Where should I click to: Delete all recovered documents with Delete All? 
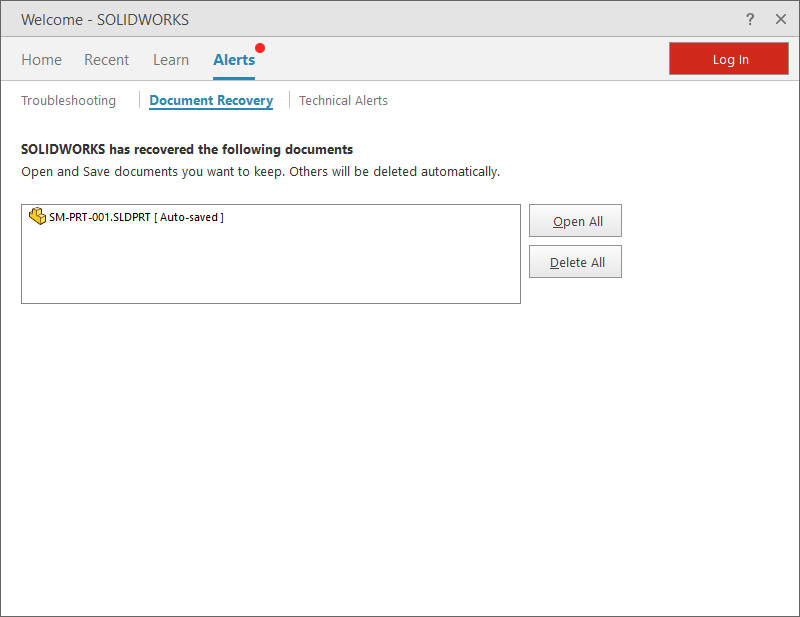575,261
